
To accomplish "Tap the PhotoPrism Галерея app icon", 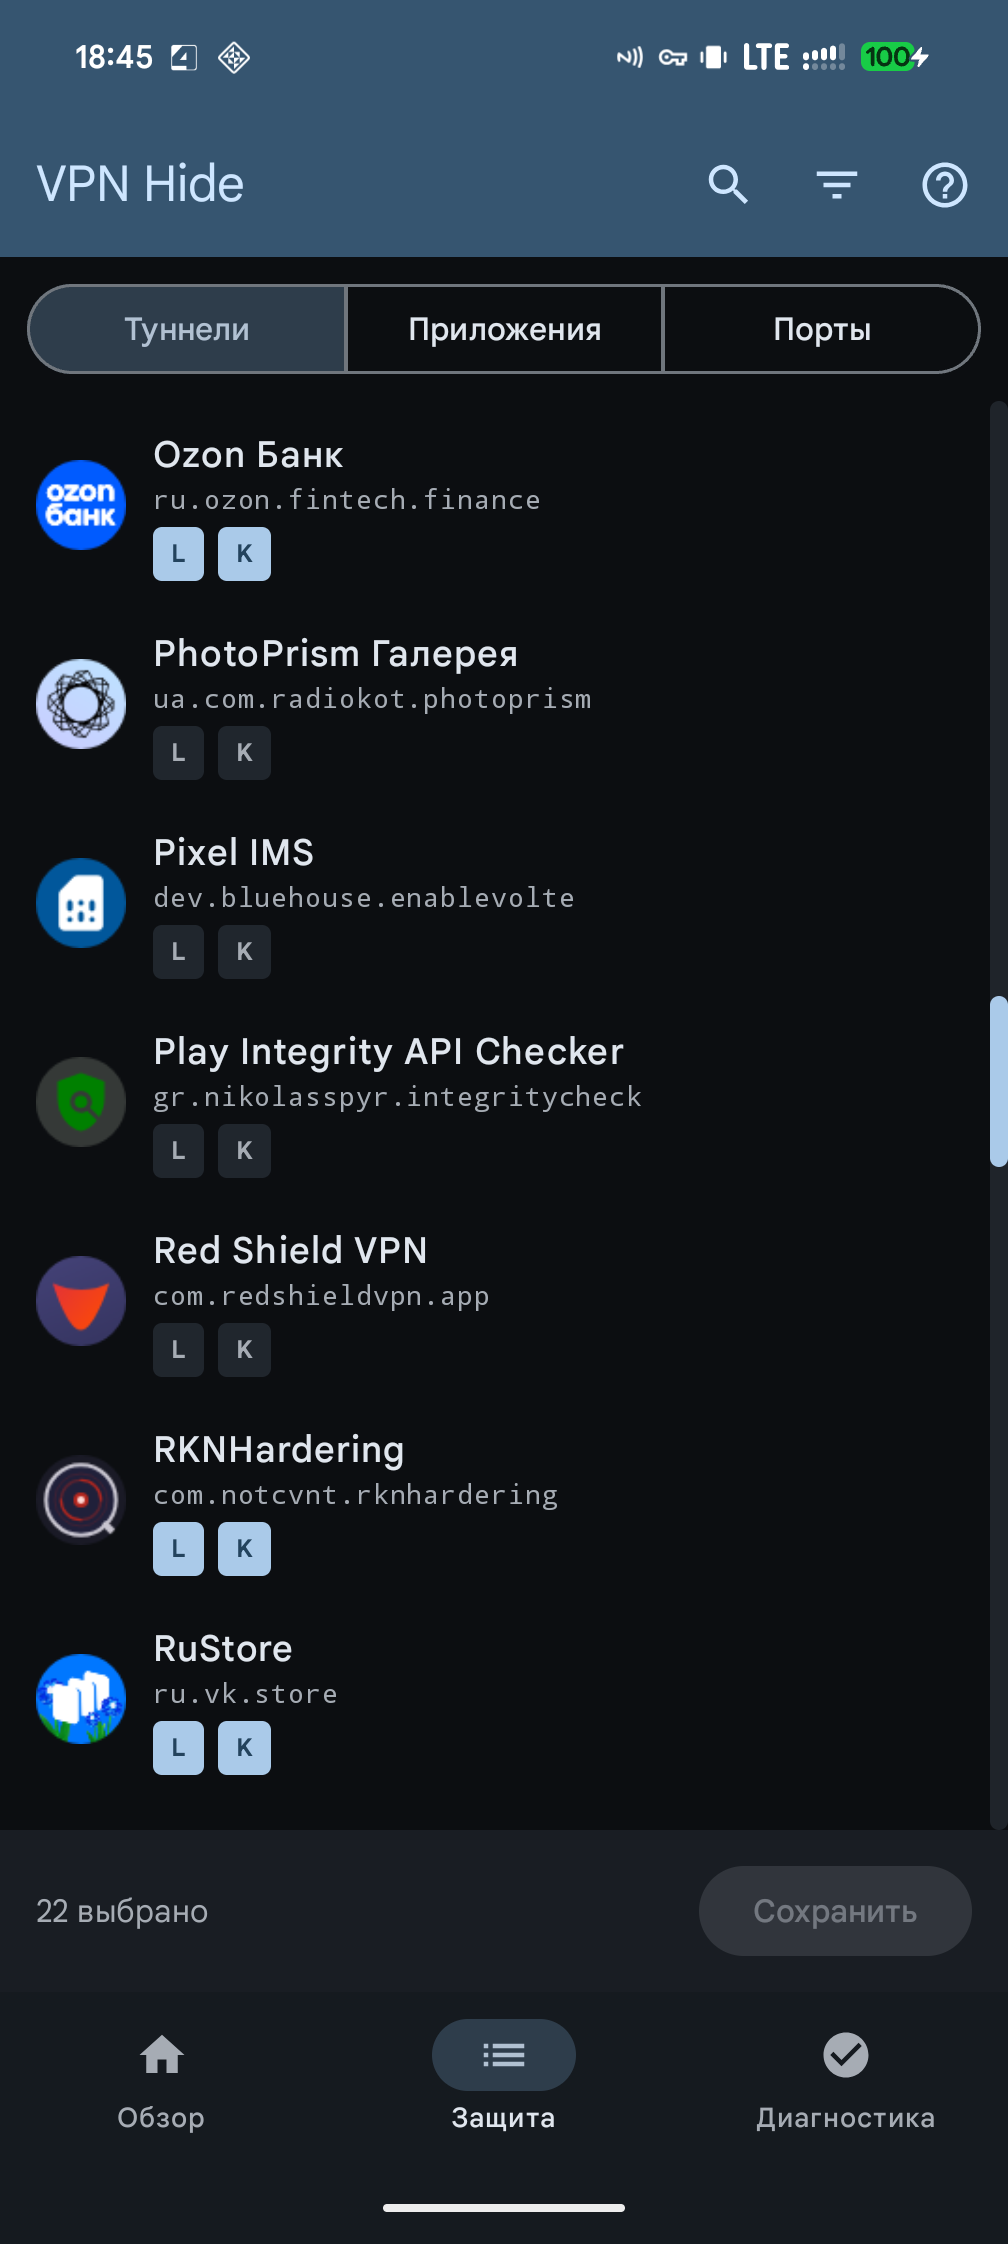I will coord(81,704).
